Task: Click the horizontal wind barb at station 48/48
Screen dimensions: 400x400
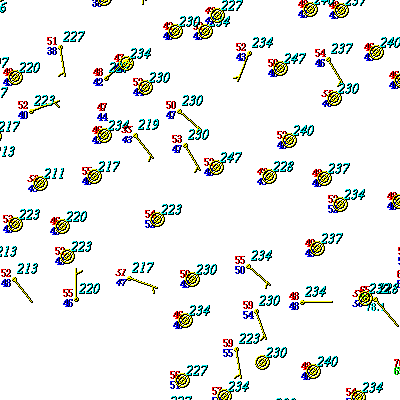Action: pyautogui.click(x=317, y=302)
